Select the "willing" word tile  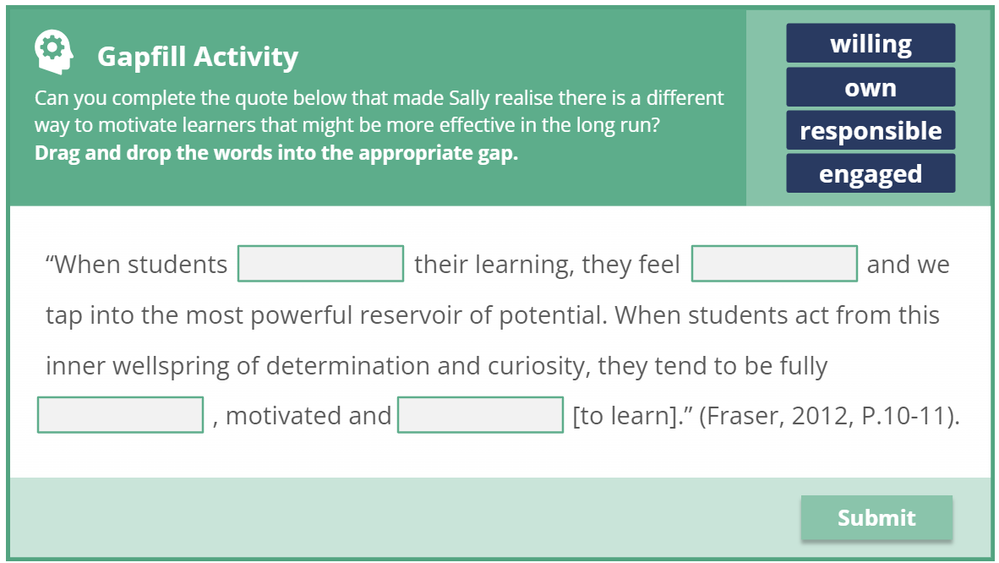pyautogui.click(x=870, y=44)
